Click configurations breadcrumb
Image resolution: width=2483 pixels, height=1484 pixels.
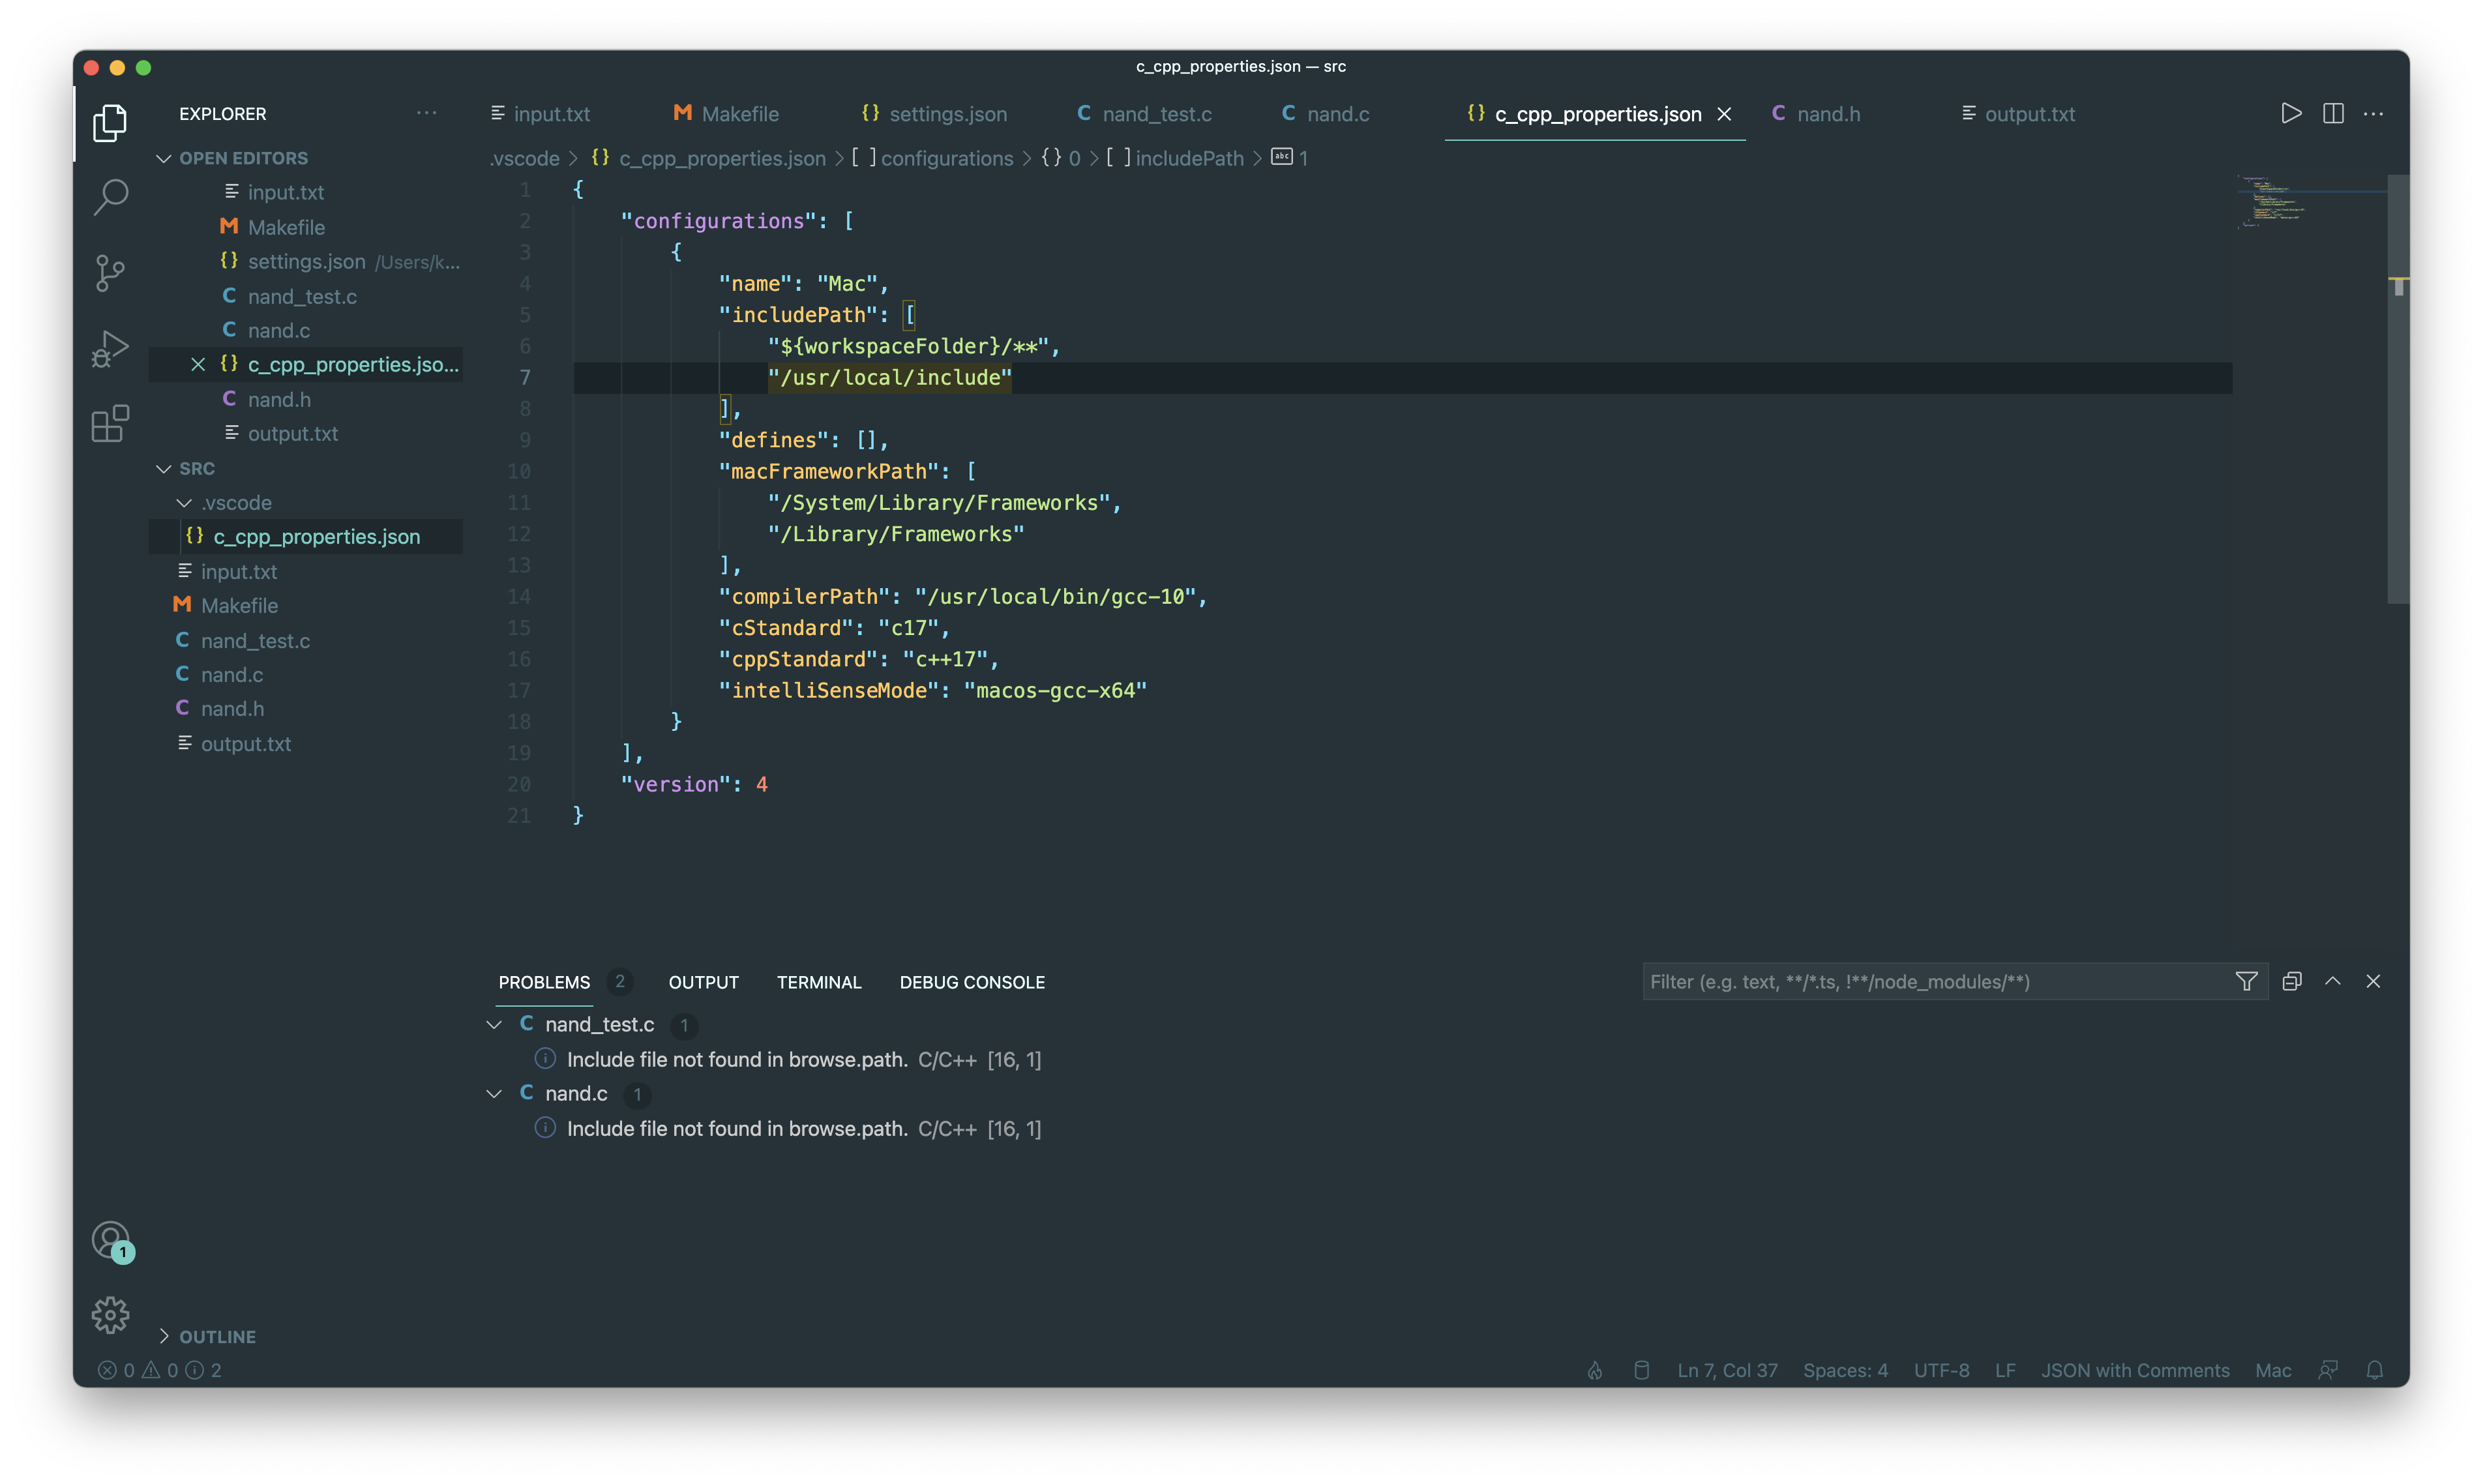coord(946,158)
